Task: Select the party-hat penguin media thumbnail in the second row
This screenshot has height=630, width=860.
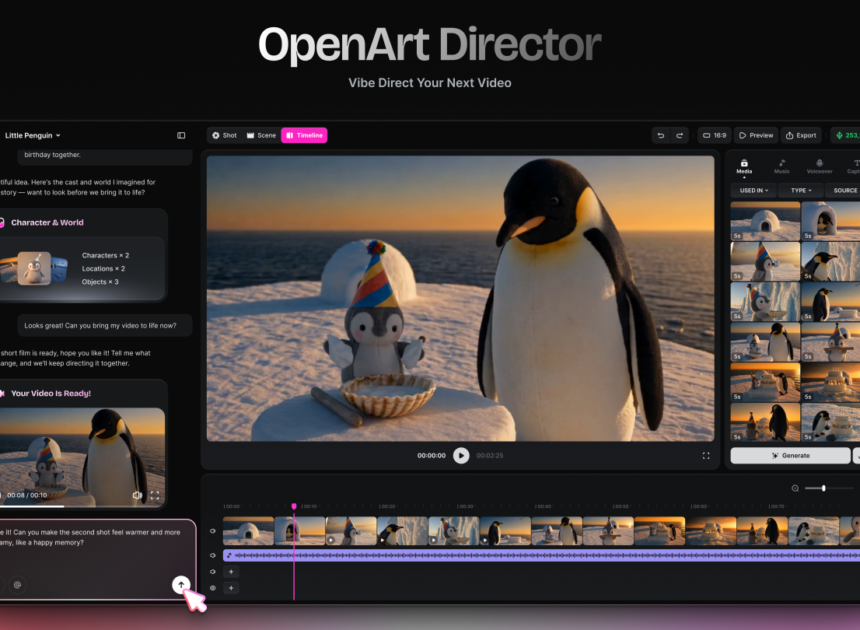Action: (x=765, y=262)
